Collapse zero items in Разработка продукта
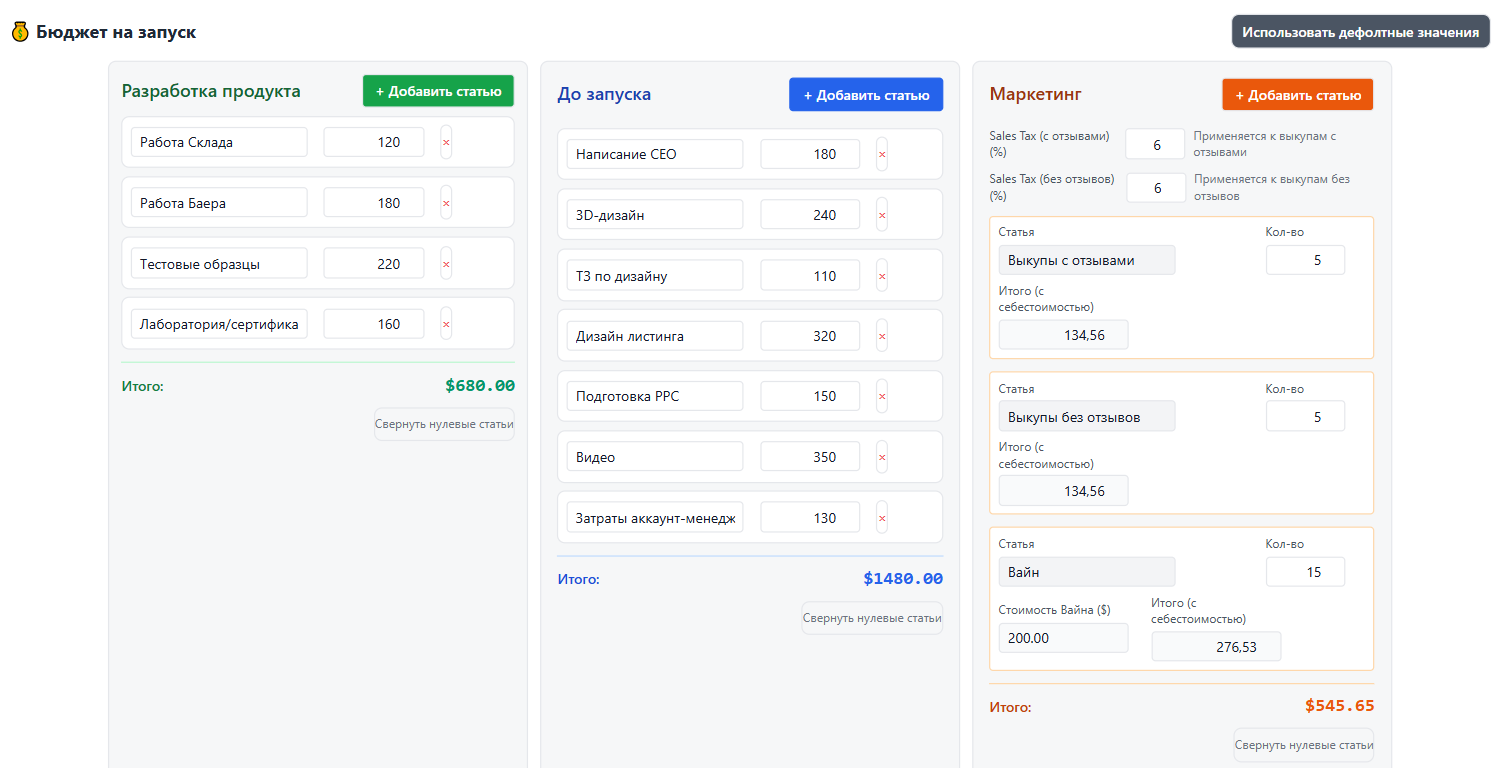The height and width of the screenshot is (768, 1503). tap(444, 424)
